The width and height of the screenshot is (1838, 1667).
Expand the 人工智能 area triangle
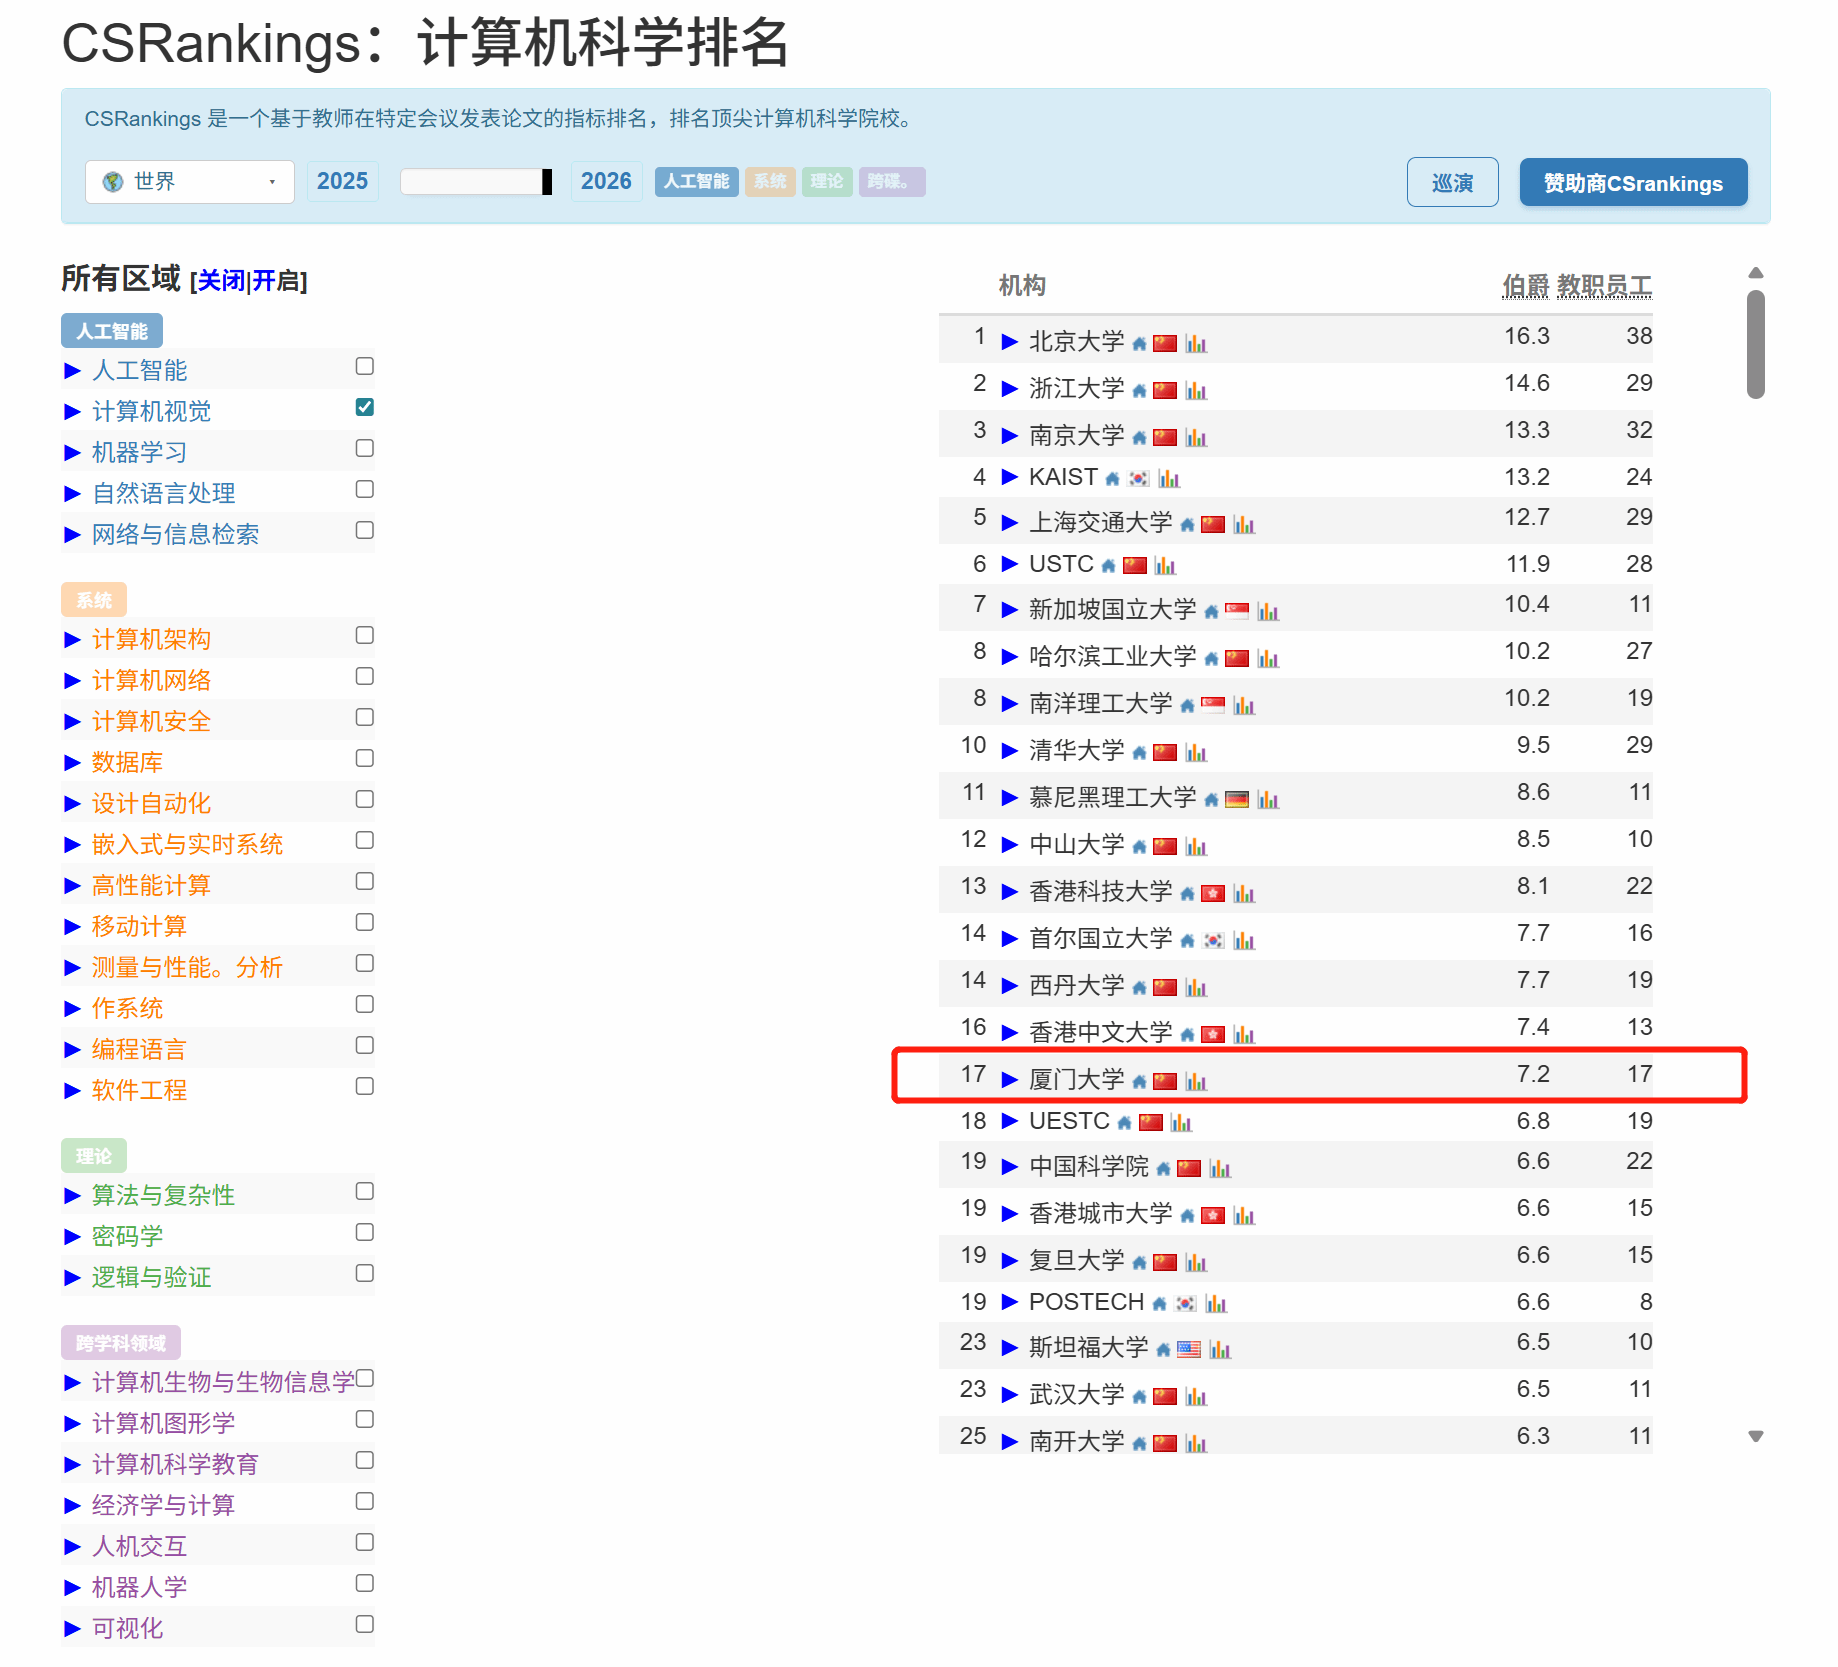[72, 371]
